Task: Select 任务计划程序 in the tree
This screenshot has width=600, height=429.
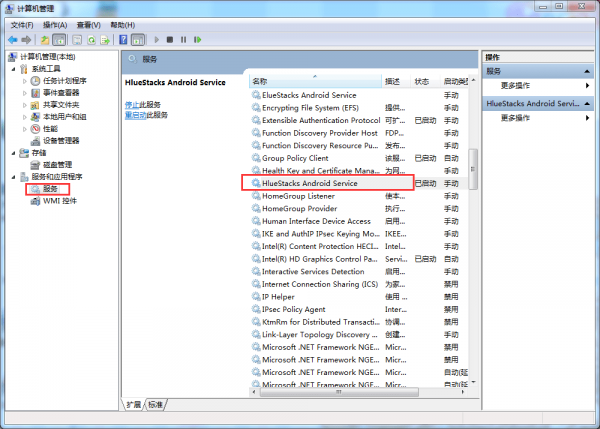Action: 64,81
